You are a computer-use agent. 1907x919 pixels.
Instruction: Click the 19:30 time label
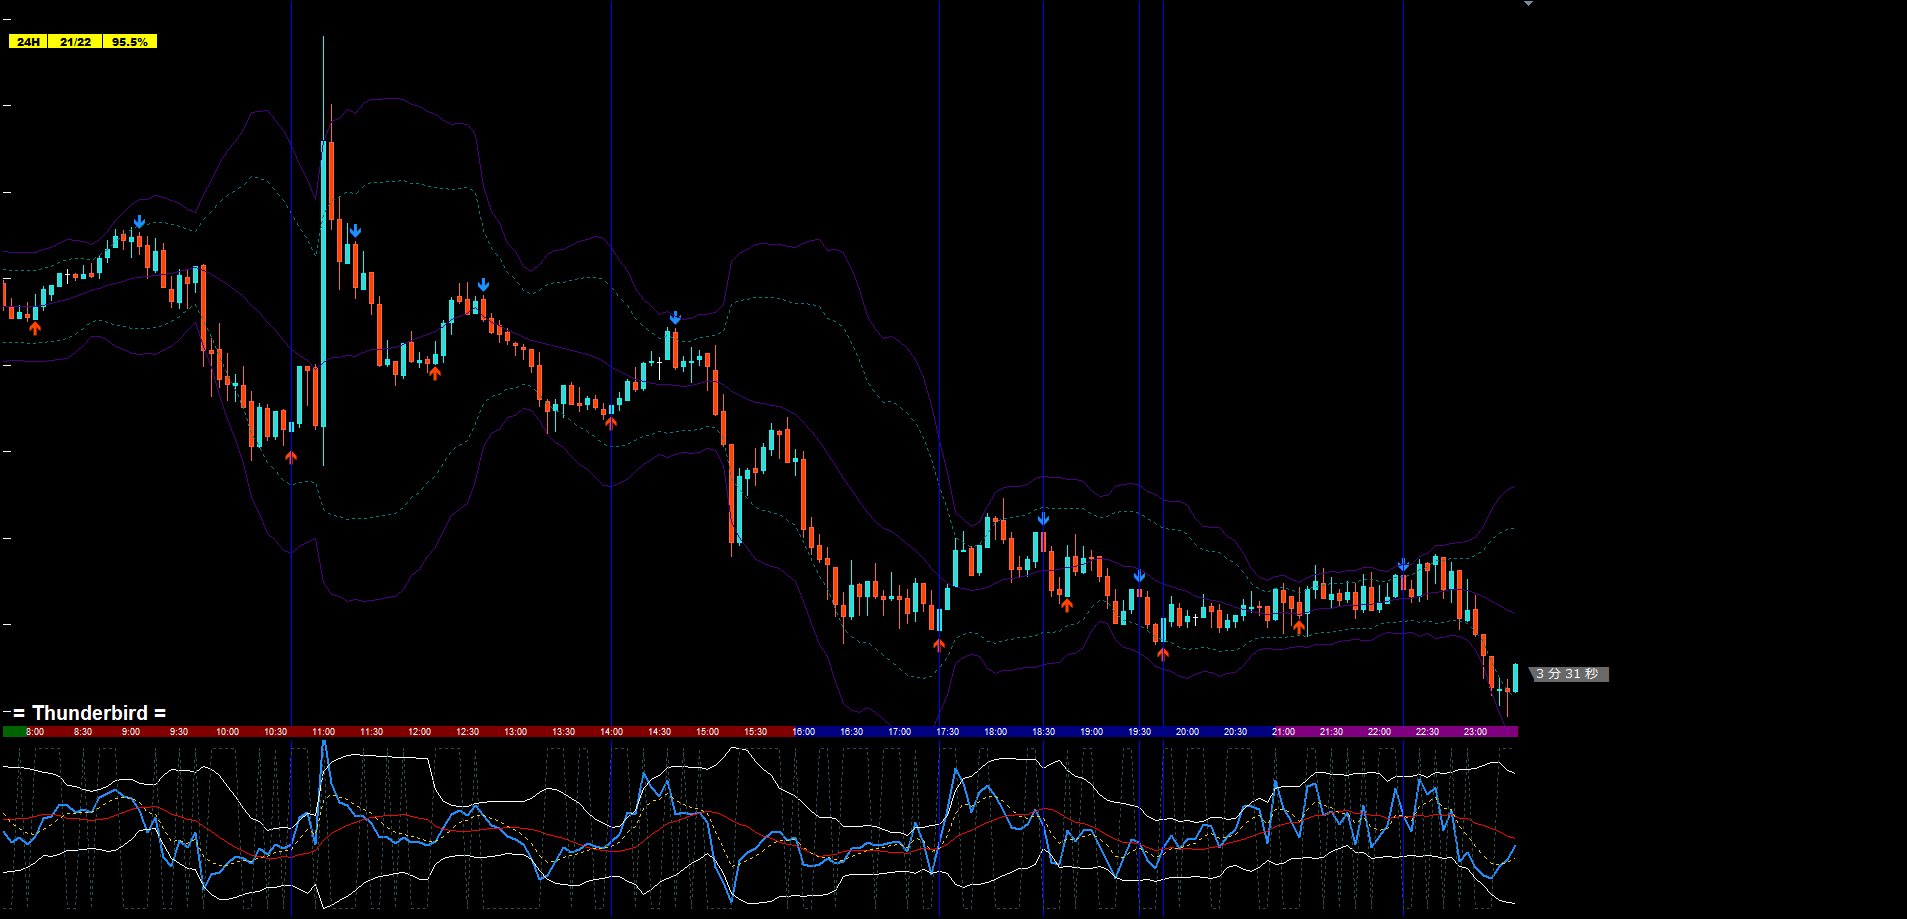(x=1139, y=732)
